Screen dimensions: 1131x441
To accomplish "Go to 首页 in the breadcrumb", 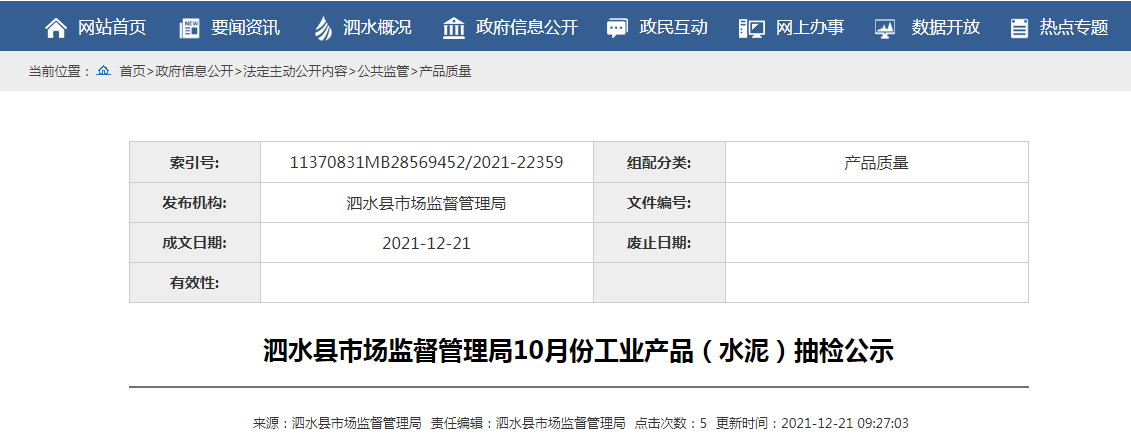I will (x=132, y=71).
